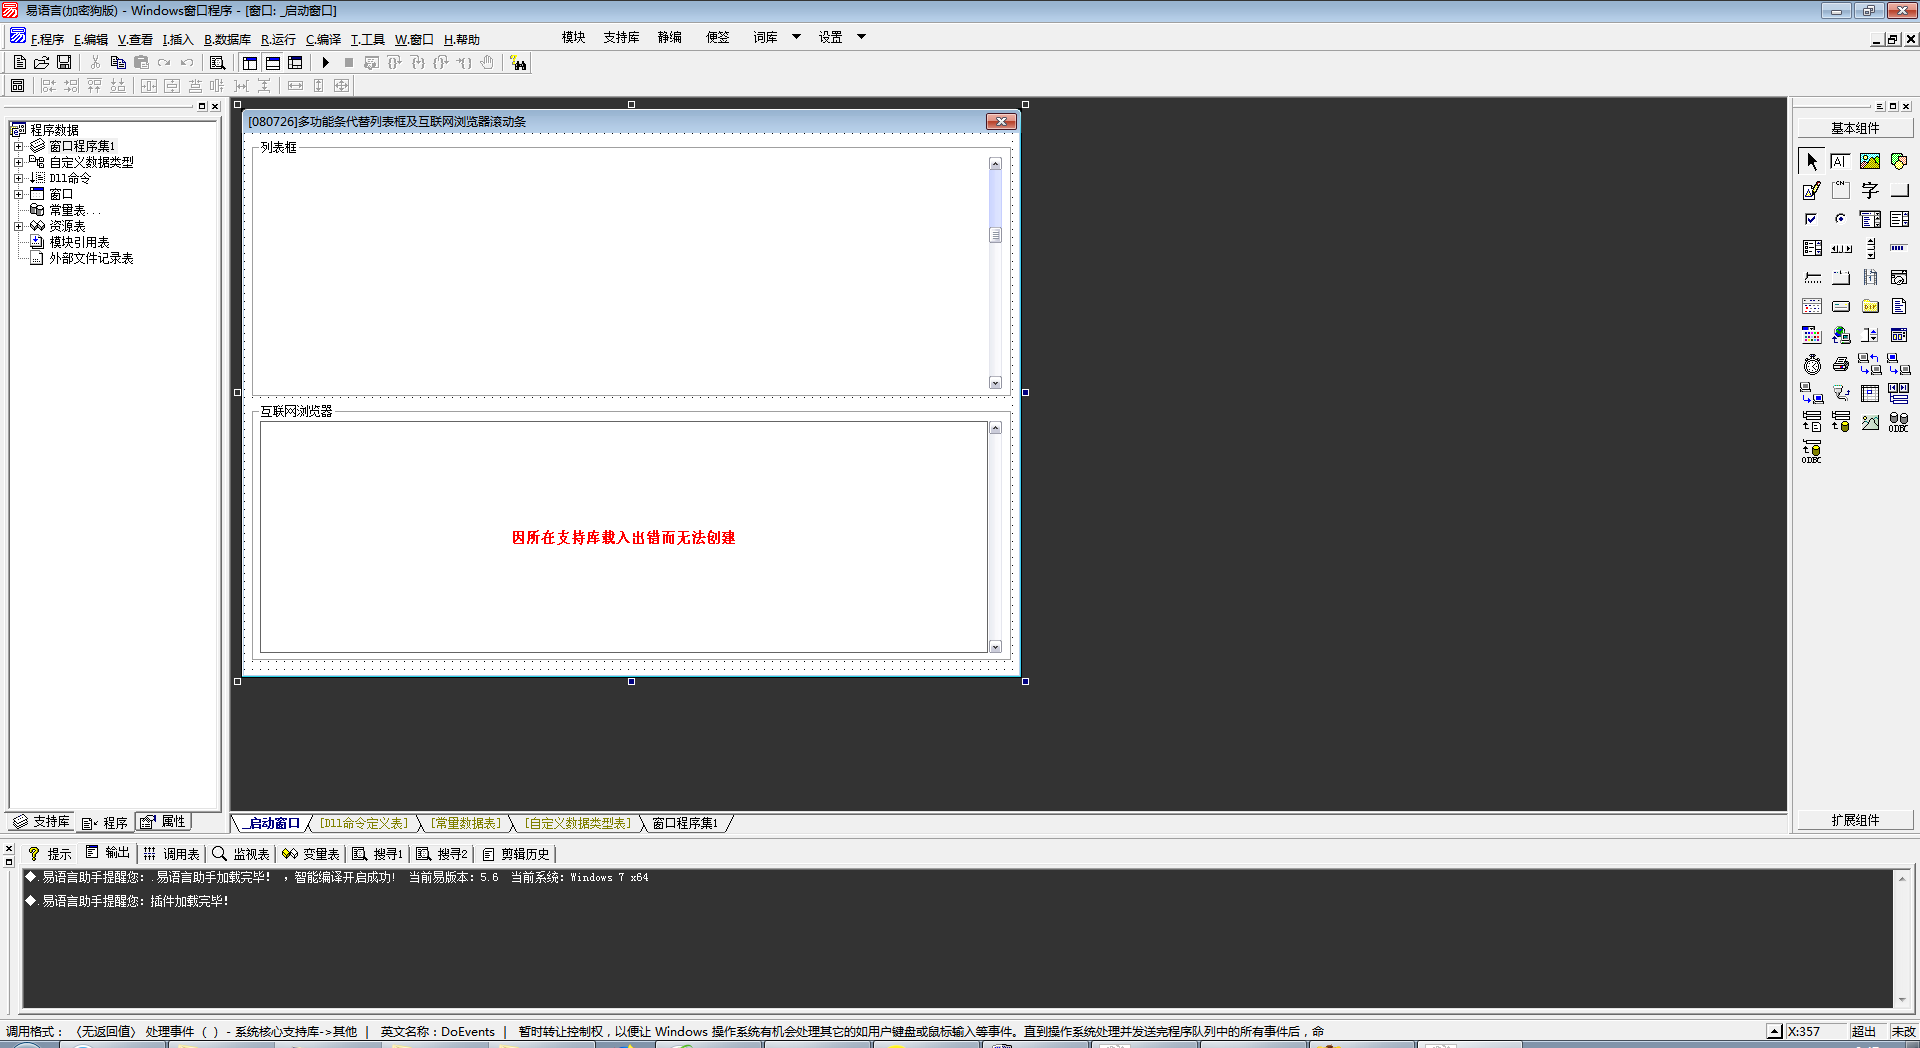Switch to the [自定义数据类型表] editor tab
The height and width of the screenshot is (1048, 1920).
coord(578,824)
